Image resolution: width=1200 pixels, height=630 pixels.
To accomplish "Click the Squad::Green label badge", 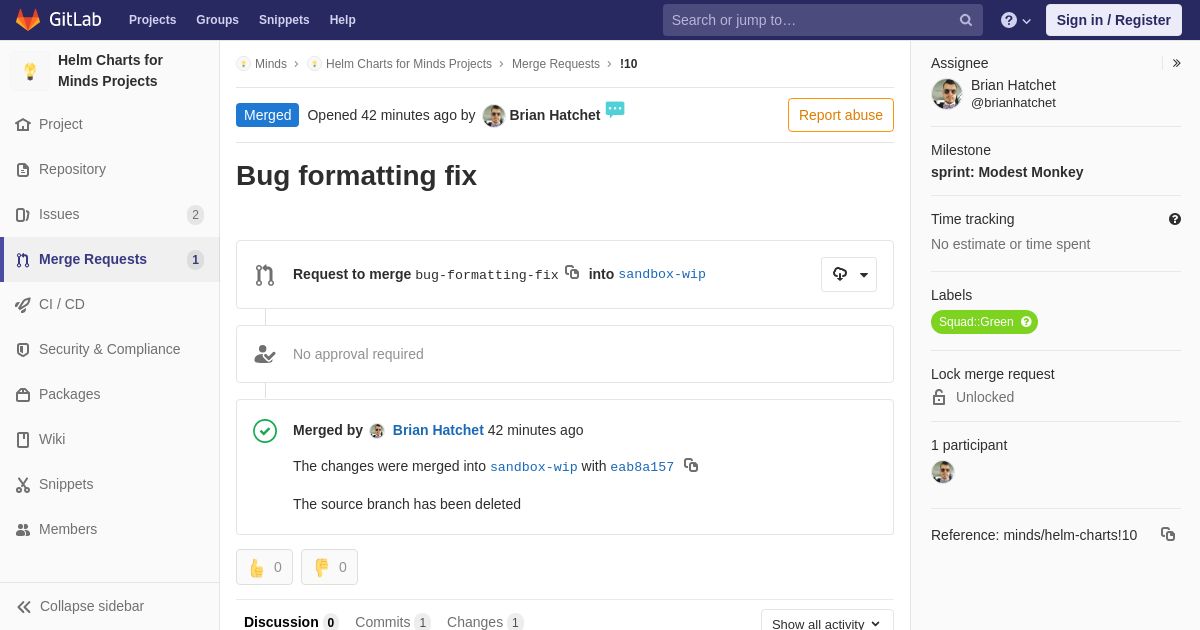I will pyautogui.click(x=984, y=322).
